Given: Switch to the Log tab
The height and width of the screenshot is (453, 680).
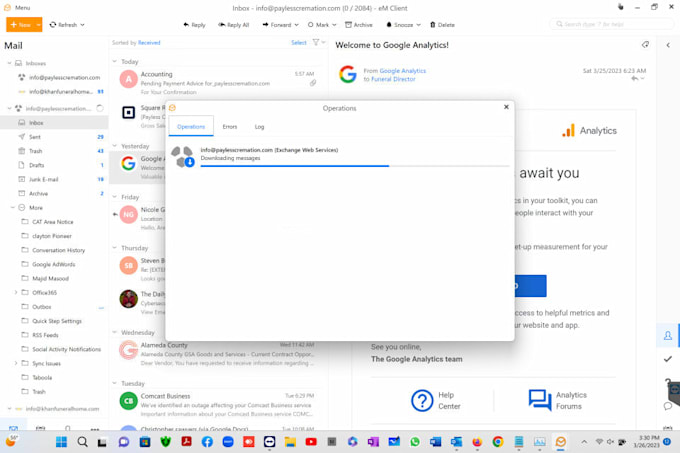Looking at the screenshot, I should (259, 127).
